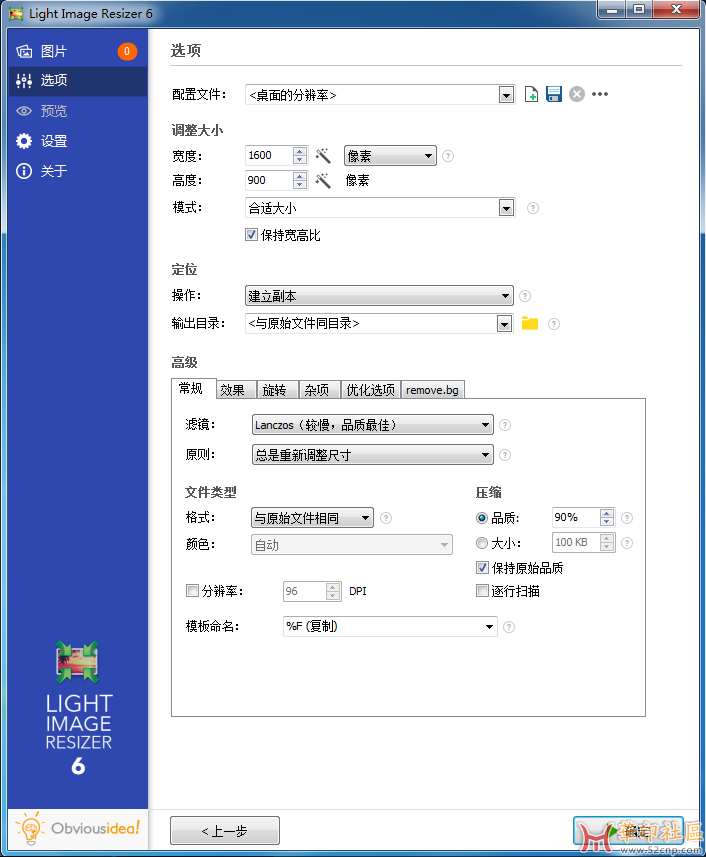
Task: Expand the 输出目录 output directory dropdown
Action: pos(504,324)
